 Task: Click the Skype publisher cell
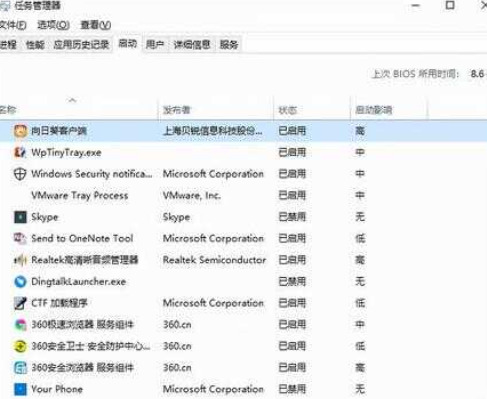(176, 217)
